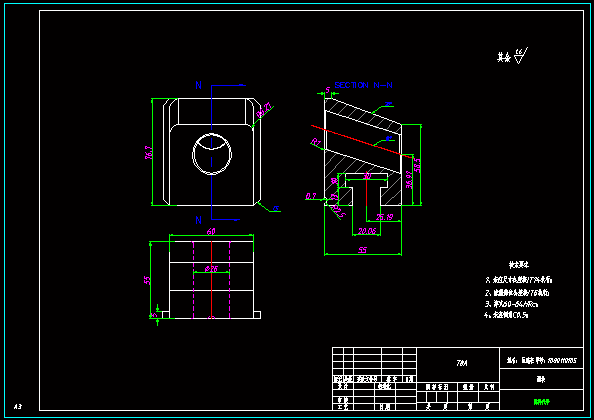Screen dimensions: 594x420
Task: Select technical note number 3
Action: pos(512,304)
